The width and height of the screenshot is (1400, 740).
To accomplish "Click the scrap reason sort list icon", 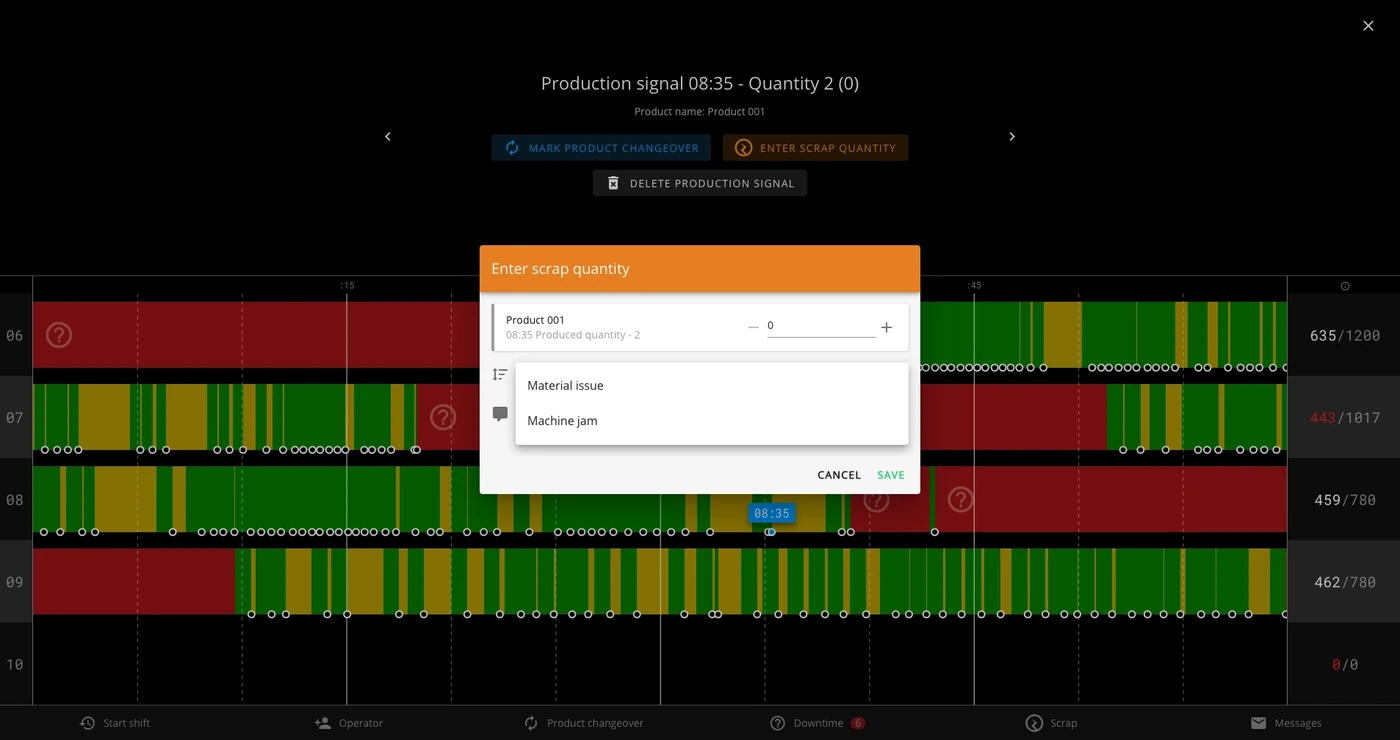I will (x=500, y=375).
